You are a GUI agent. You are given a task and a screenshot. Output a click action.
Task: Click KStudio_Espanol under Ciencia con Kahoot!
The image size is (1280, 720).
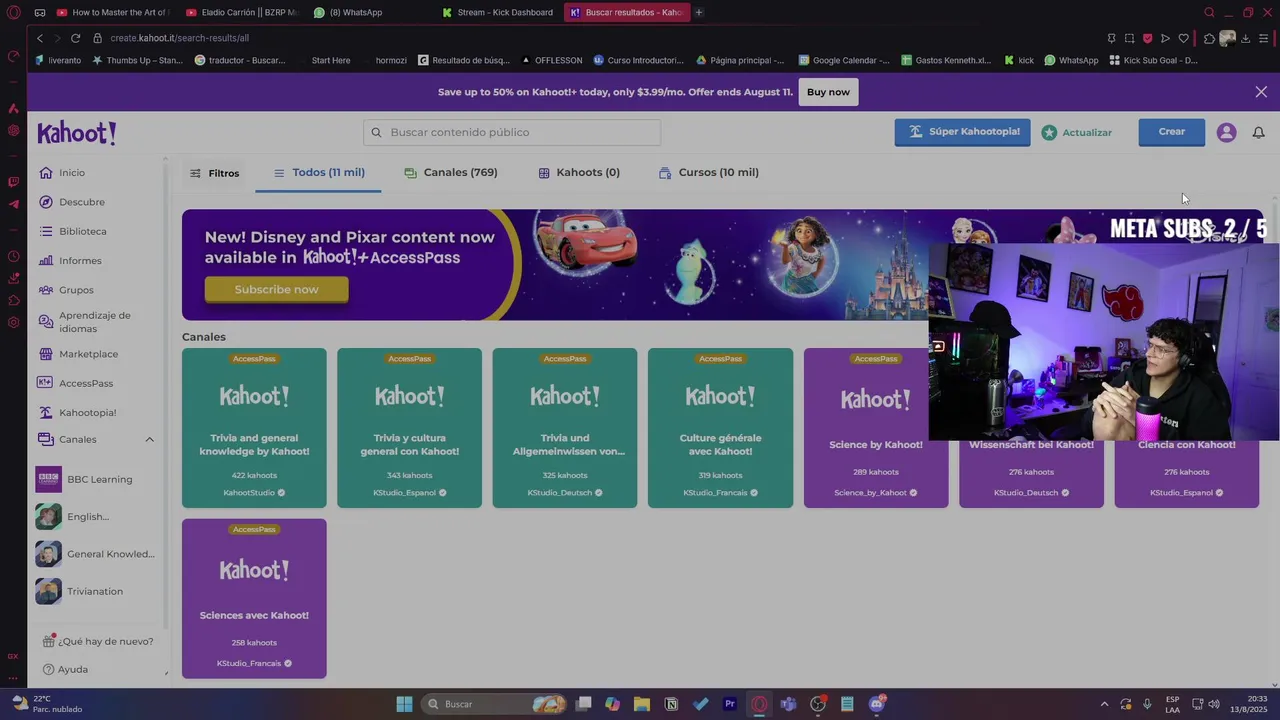coord(1181,493)
